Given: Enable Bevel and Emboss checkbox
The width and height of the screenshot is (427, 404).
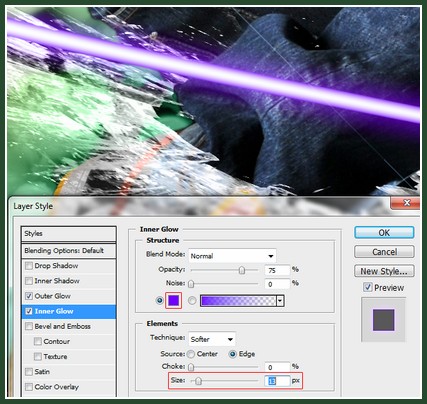Looking at the screenshot, I should [x=29, y=326].
